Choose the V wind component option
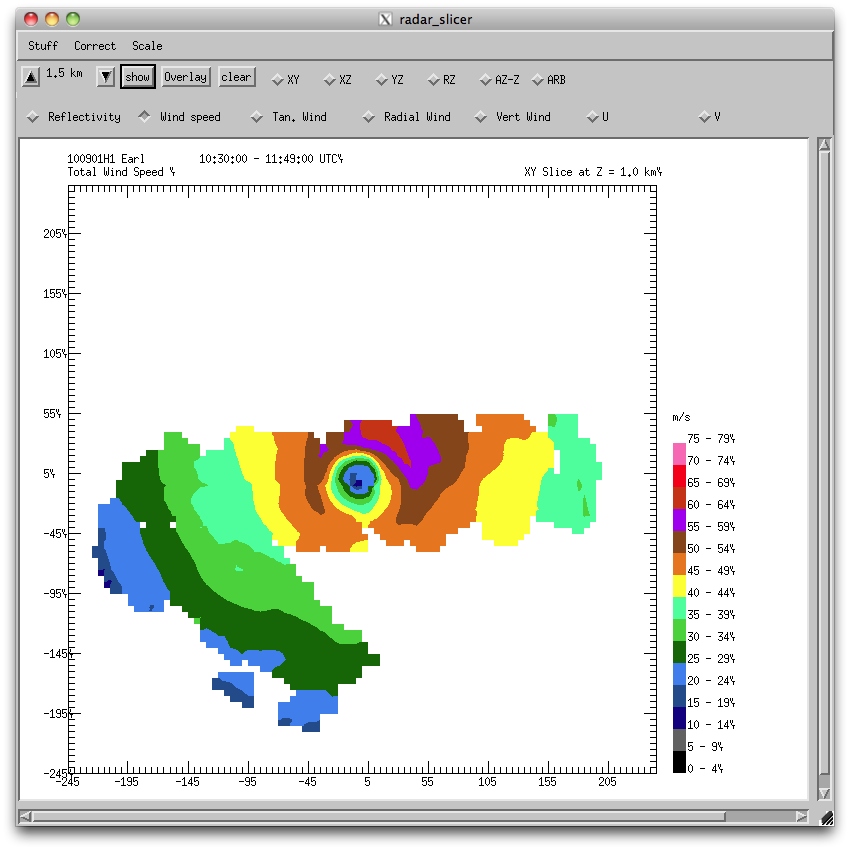This screenshot has height=850, width=850. point(710,117)
